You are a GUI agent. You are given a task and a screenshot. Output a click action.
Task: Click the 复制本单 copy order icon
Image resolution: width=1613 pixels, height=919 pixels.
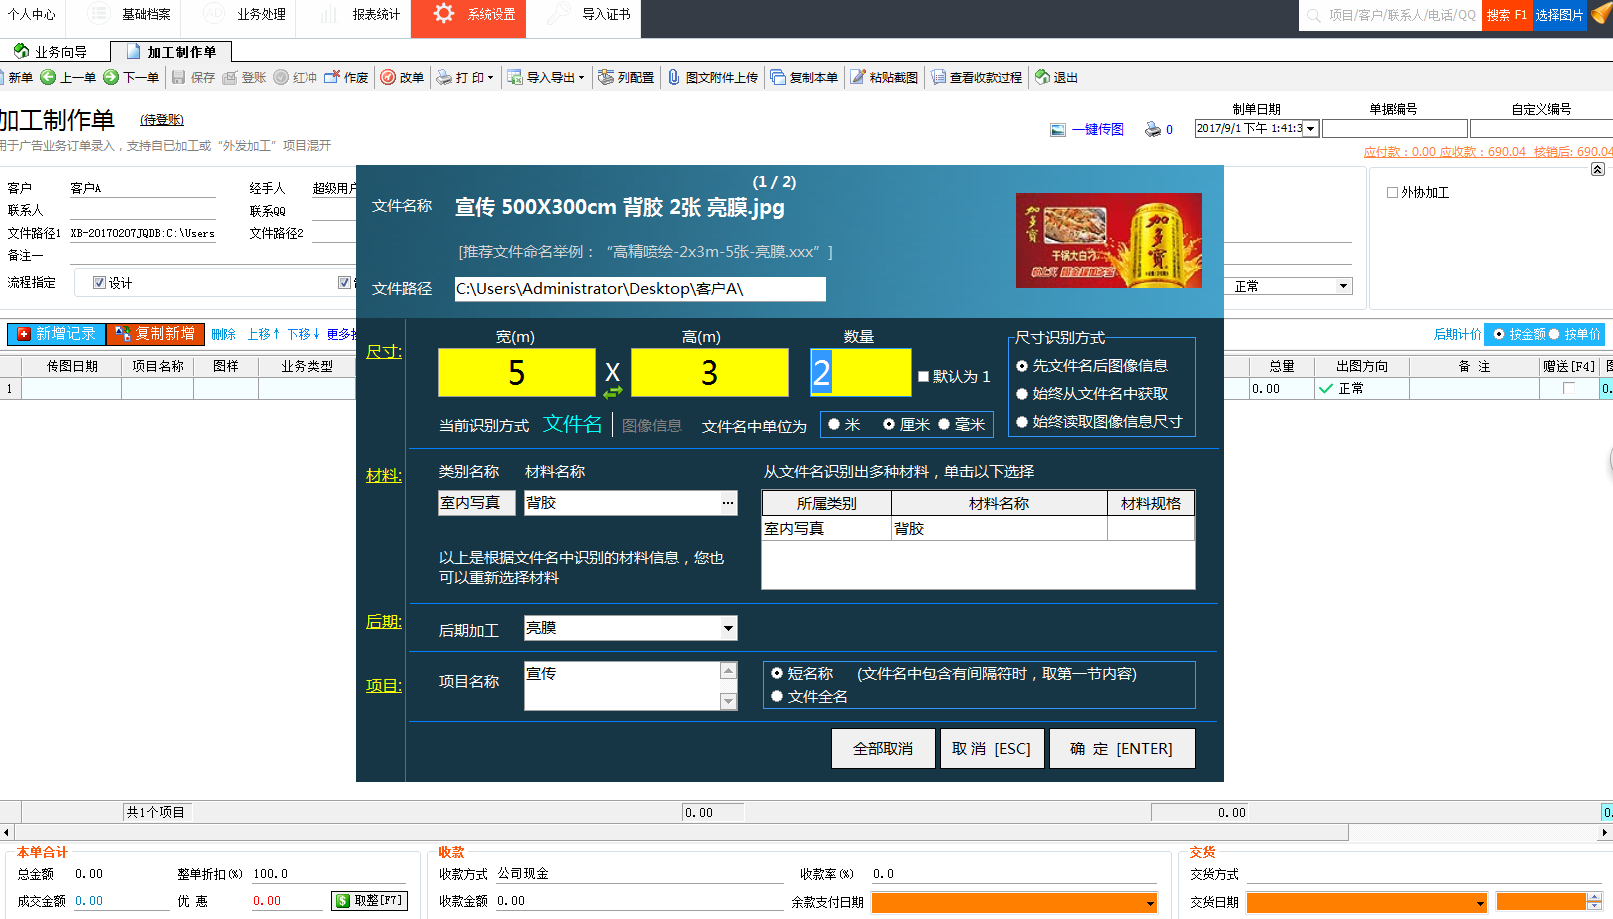tap(778, 77)
